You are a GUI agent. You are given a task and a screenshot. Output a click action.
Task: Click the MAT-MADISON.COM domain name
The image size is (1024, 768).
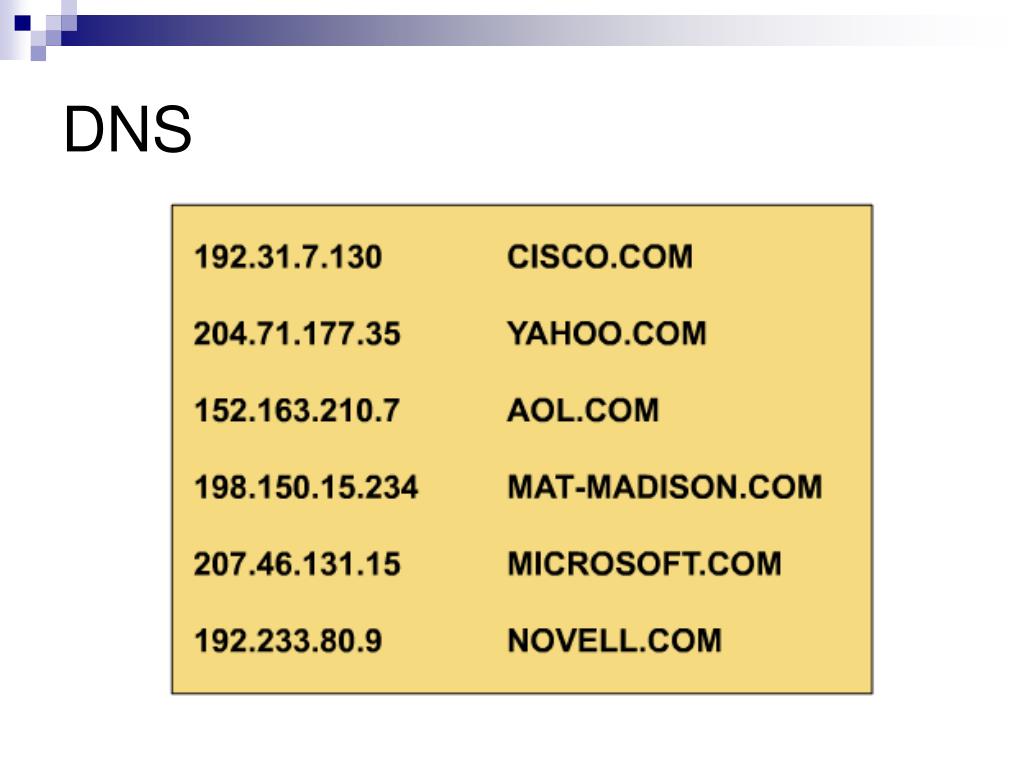[665, 487]
